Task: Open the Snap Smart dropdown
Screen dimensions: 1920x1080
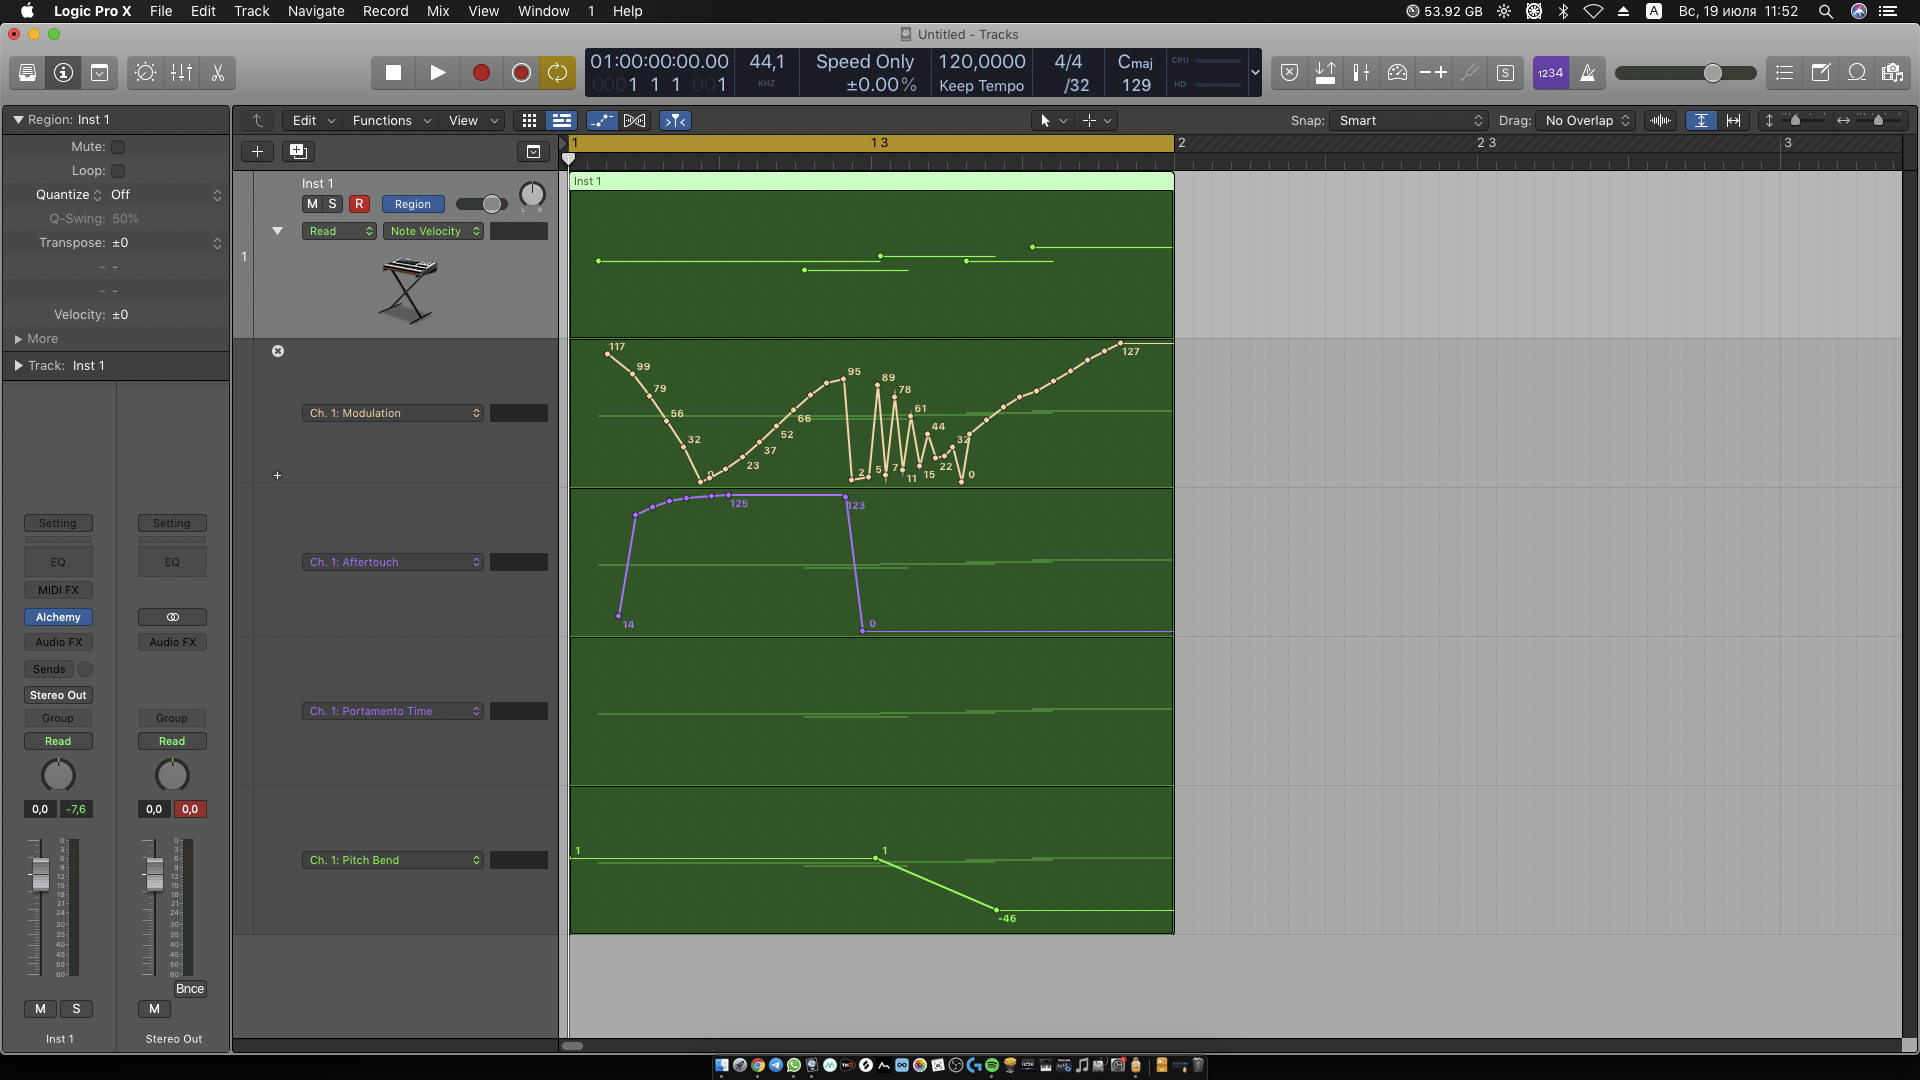Action: [x=1409, y=121]
